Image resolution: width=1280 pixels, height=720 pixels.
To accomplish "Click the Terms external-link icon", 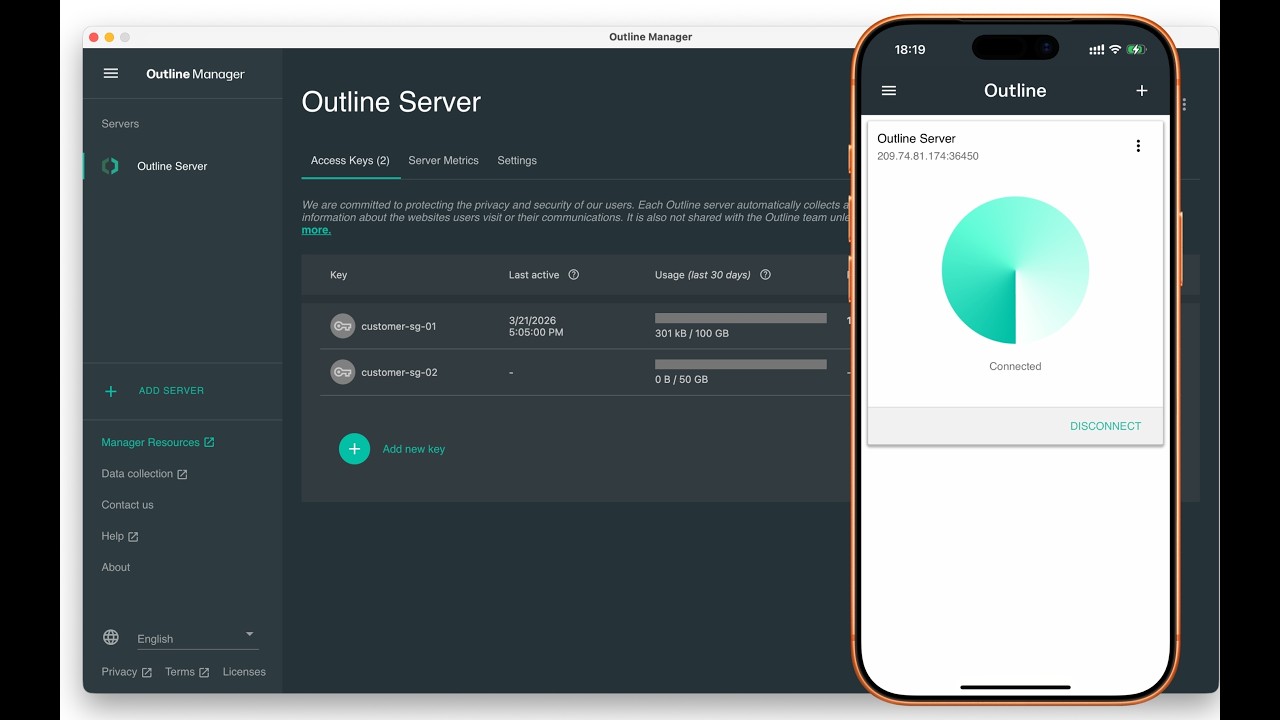I will [204, 673].
